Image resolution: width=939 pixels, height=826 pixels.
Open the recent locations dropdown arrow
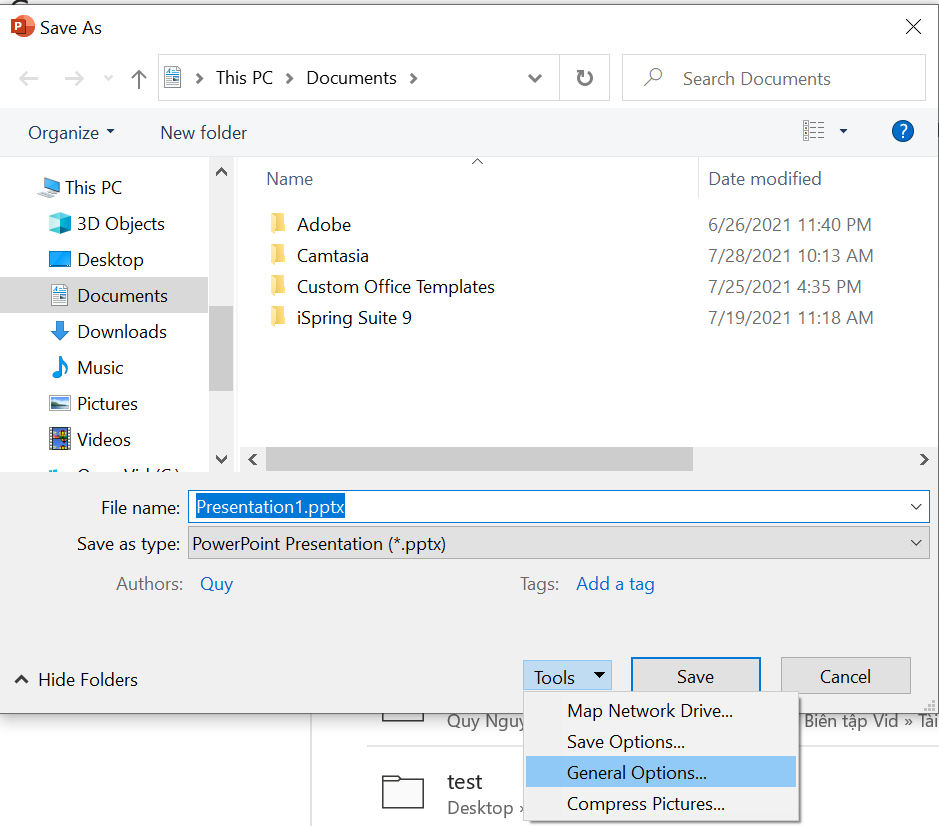click(x=108, y=78)
